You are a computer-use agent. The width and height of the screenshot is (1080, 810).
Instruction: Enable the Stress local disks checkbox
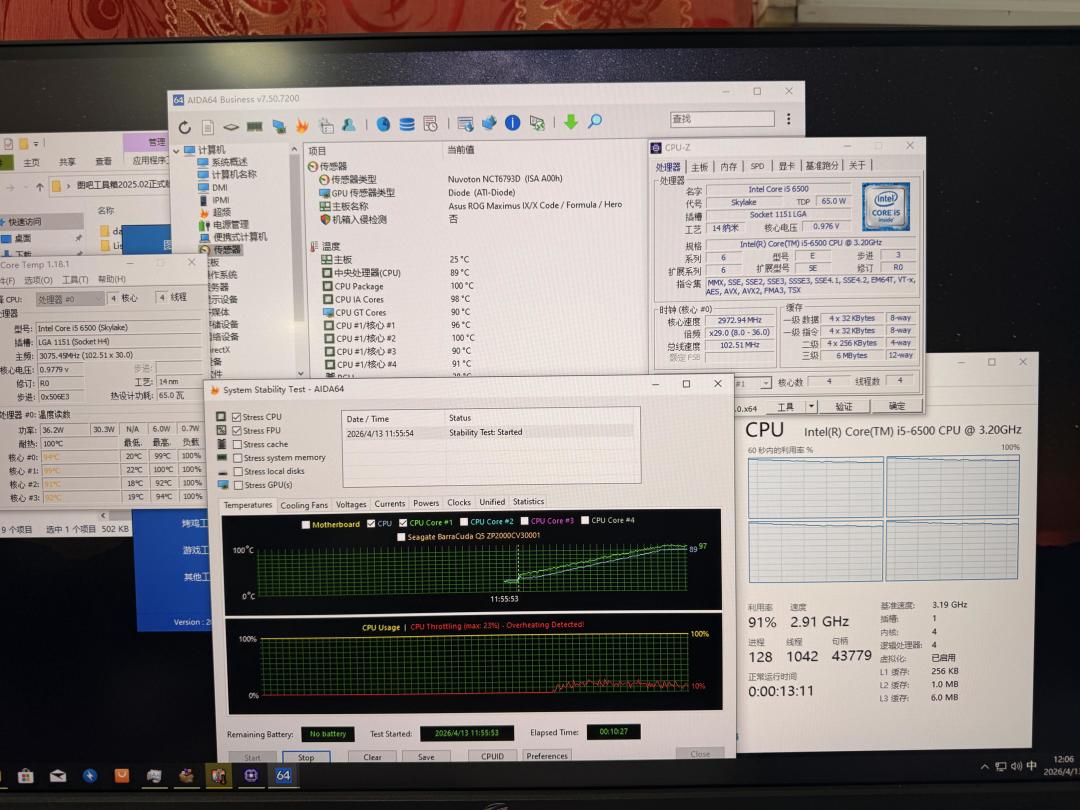pos(238,472)
